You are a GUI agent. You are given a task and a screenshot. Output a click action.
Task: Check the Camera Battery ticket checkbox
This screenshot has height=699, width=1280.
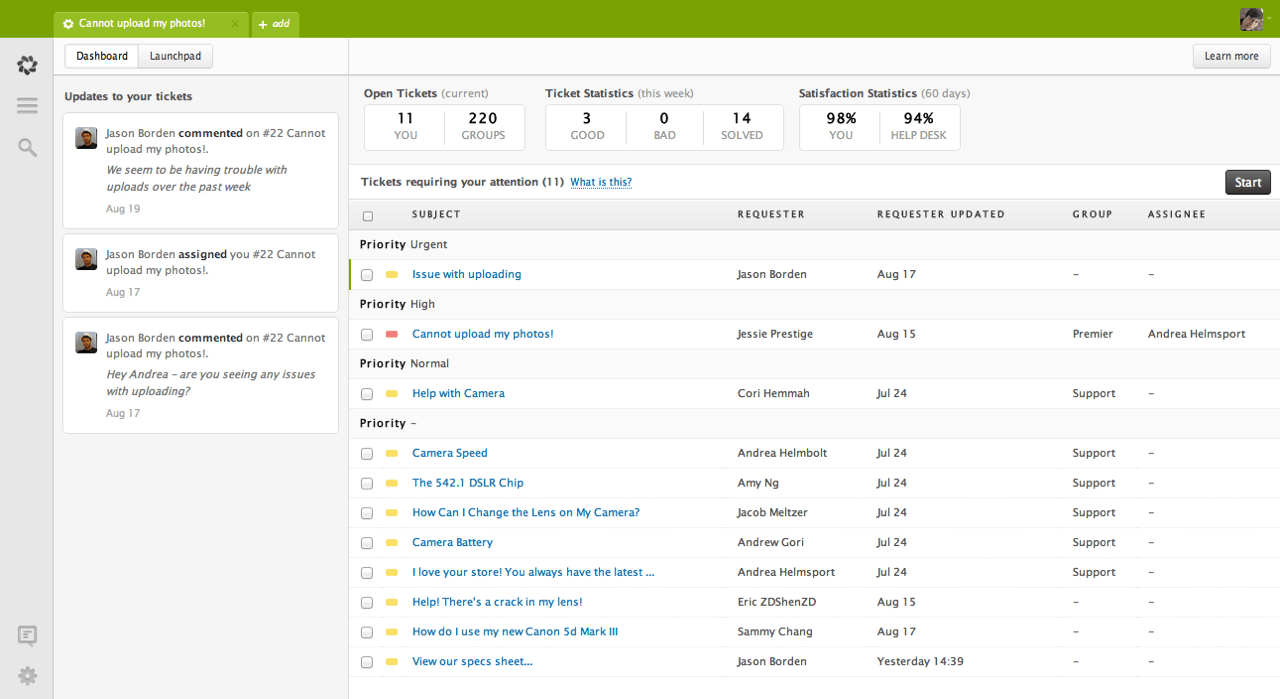coord(367,542)
